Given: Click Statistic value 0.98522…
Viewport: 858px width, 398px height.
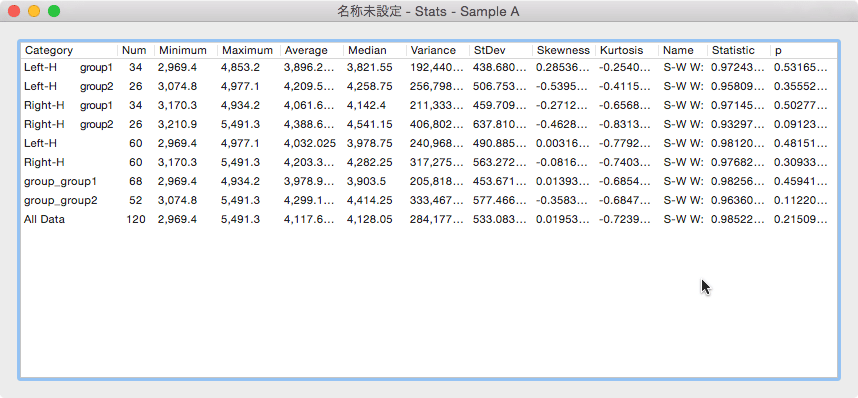Looking at the screenshot, I should pyautogui.click(x=738, y=220).
